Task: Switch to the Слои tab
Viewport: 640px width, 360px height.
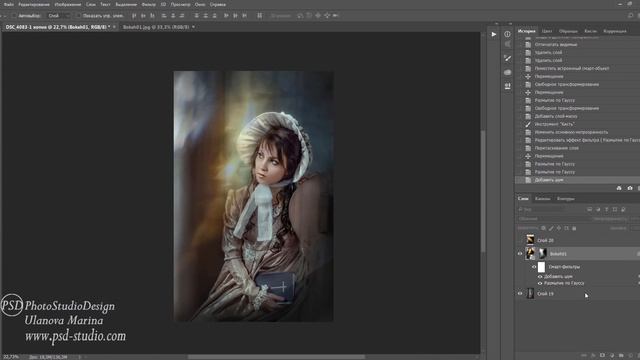Action: [523, 199]
